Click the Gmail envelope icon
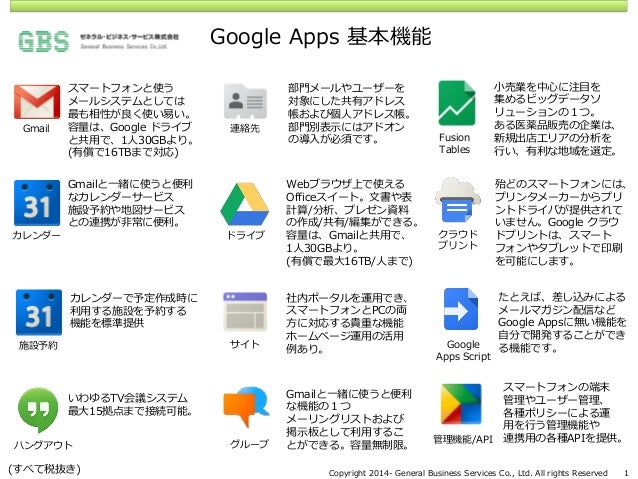The image size is (638, 479). point(37,102)
